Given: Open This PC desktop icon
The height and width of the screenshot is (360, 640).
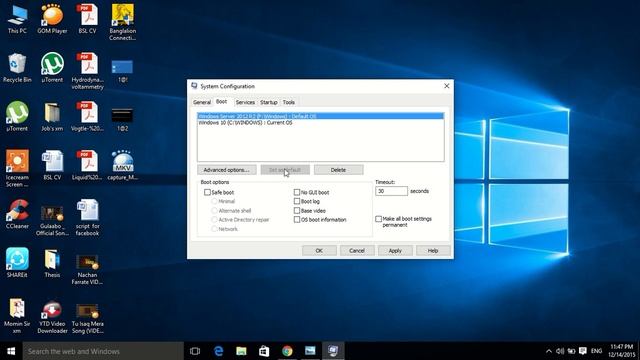Looking at the screenshot, I should [x=17, y=19].
